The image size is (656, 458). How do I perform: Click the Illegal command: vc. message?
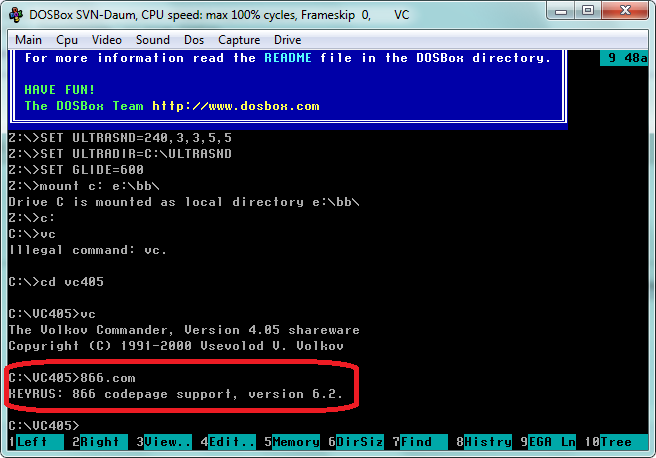pyautogui.click(x=88, y=250)
